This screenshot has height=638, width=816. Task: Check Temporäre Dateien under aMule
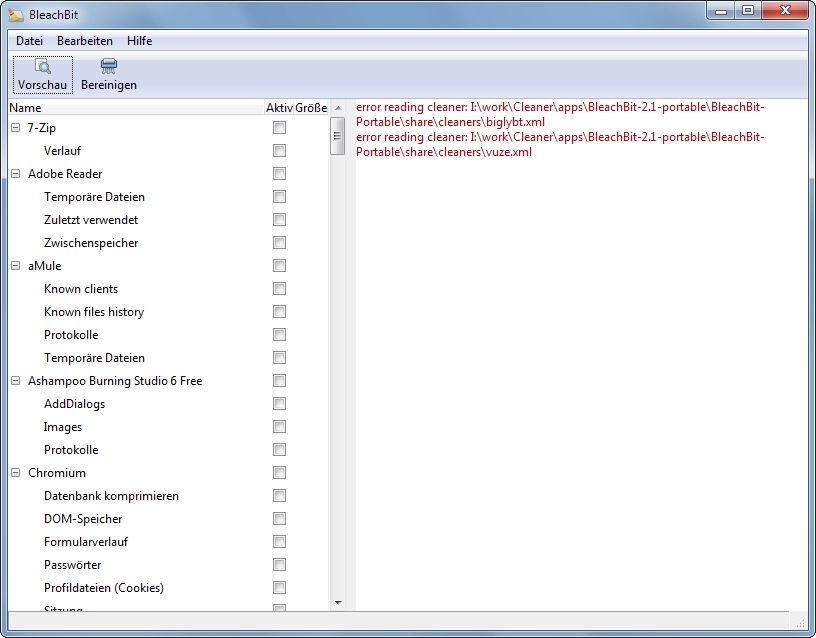(x=279, y=358)
